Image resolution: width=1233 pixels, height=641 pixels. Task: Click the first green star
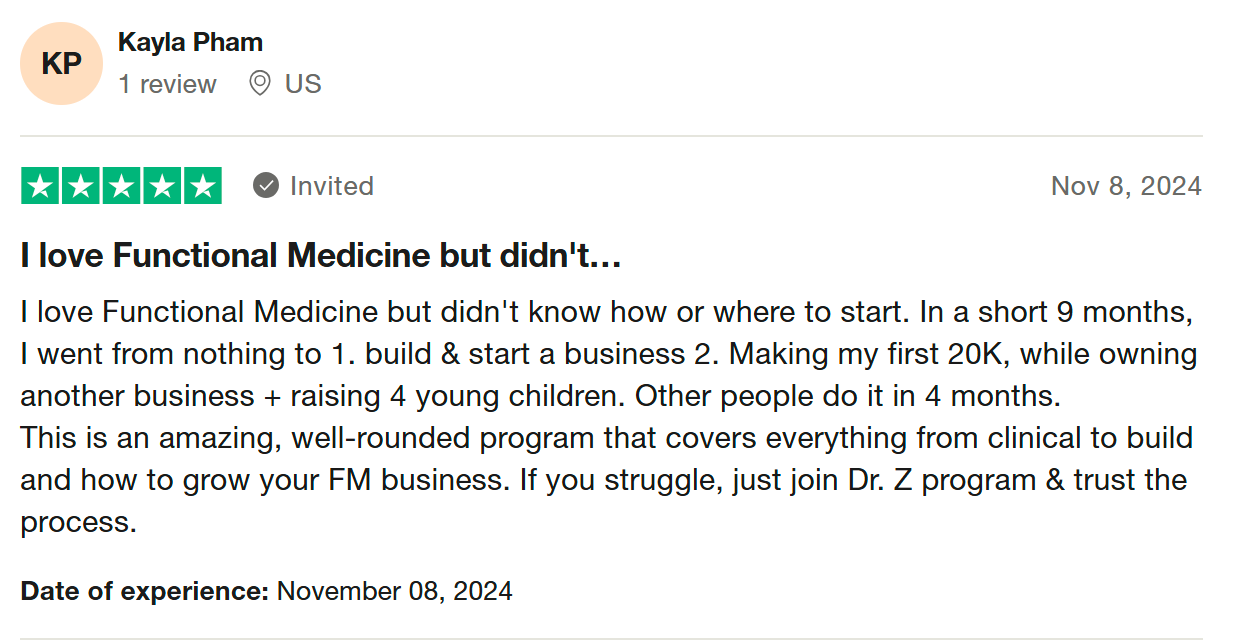point(40,186)
